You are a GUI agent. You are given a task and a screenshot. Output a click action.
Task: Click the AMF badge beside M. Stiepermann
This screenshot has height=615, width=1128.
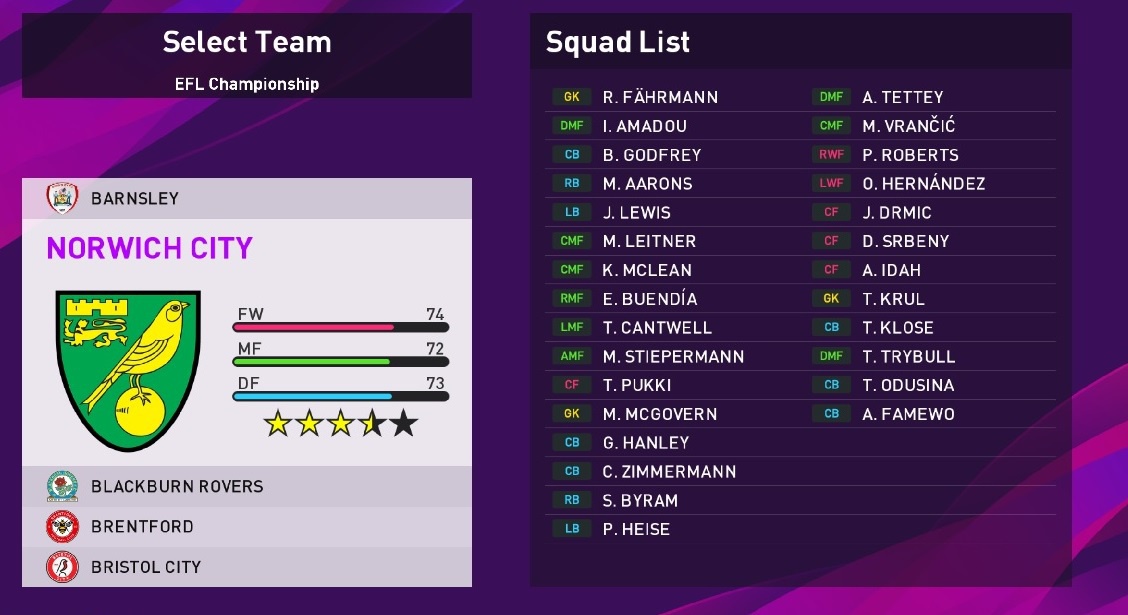[572, 356]
